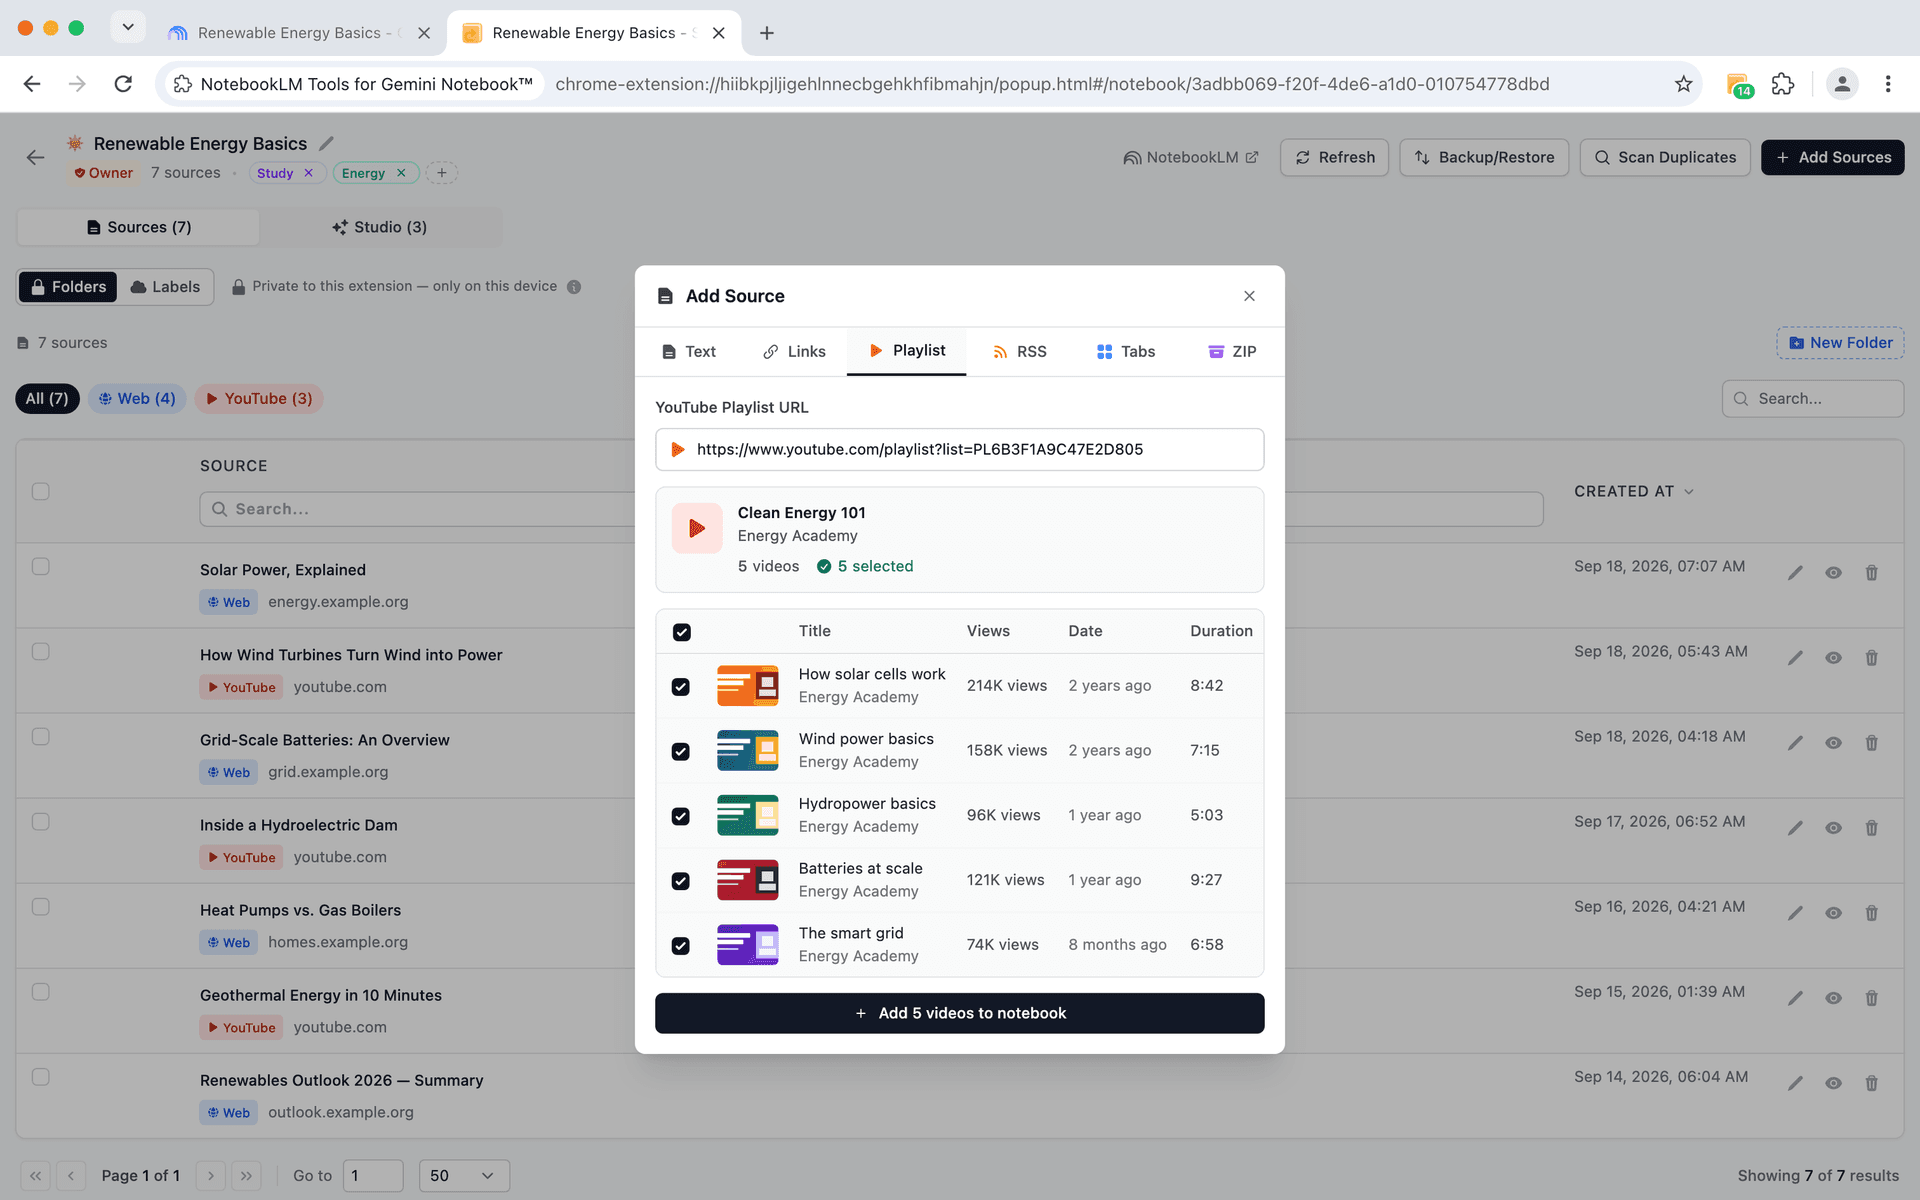
Task: Uncheck the Batteries at scale video
Action: pyautogui.click(x=681, y=881)
